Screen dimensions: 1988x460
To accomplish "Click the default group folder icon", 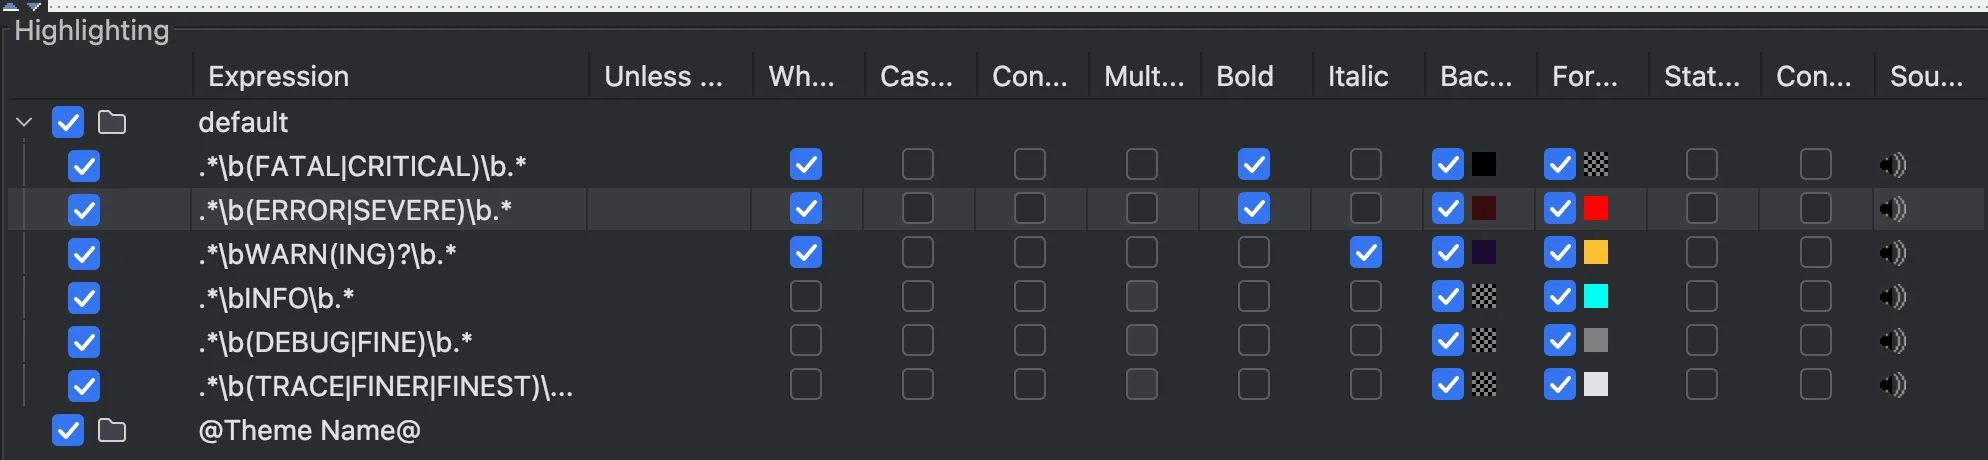I will click(x=112, y=123).
